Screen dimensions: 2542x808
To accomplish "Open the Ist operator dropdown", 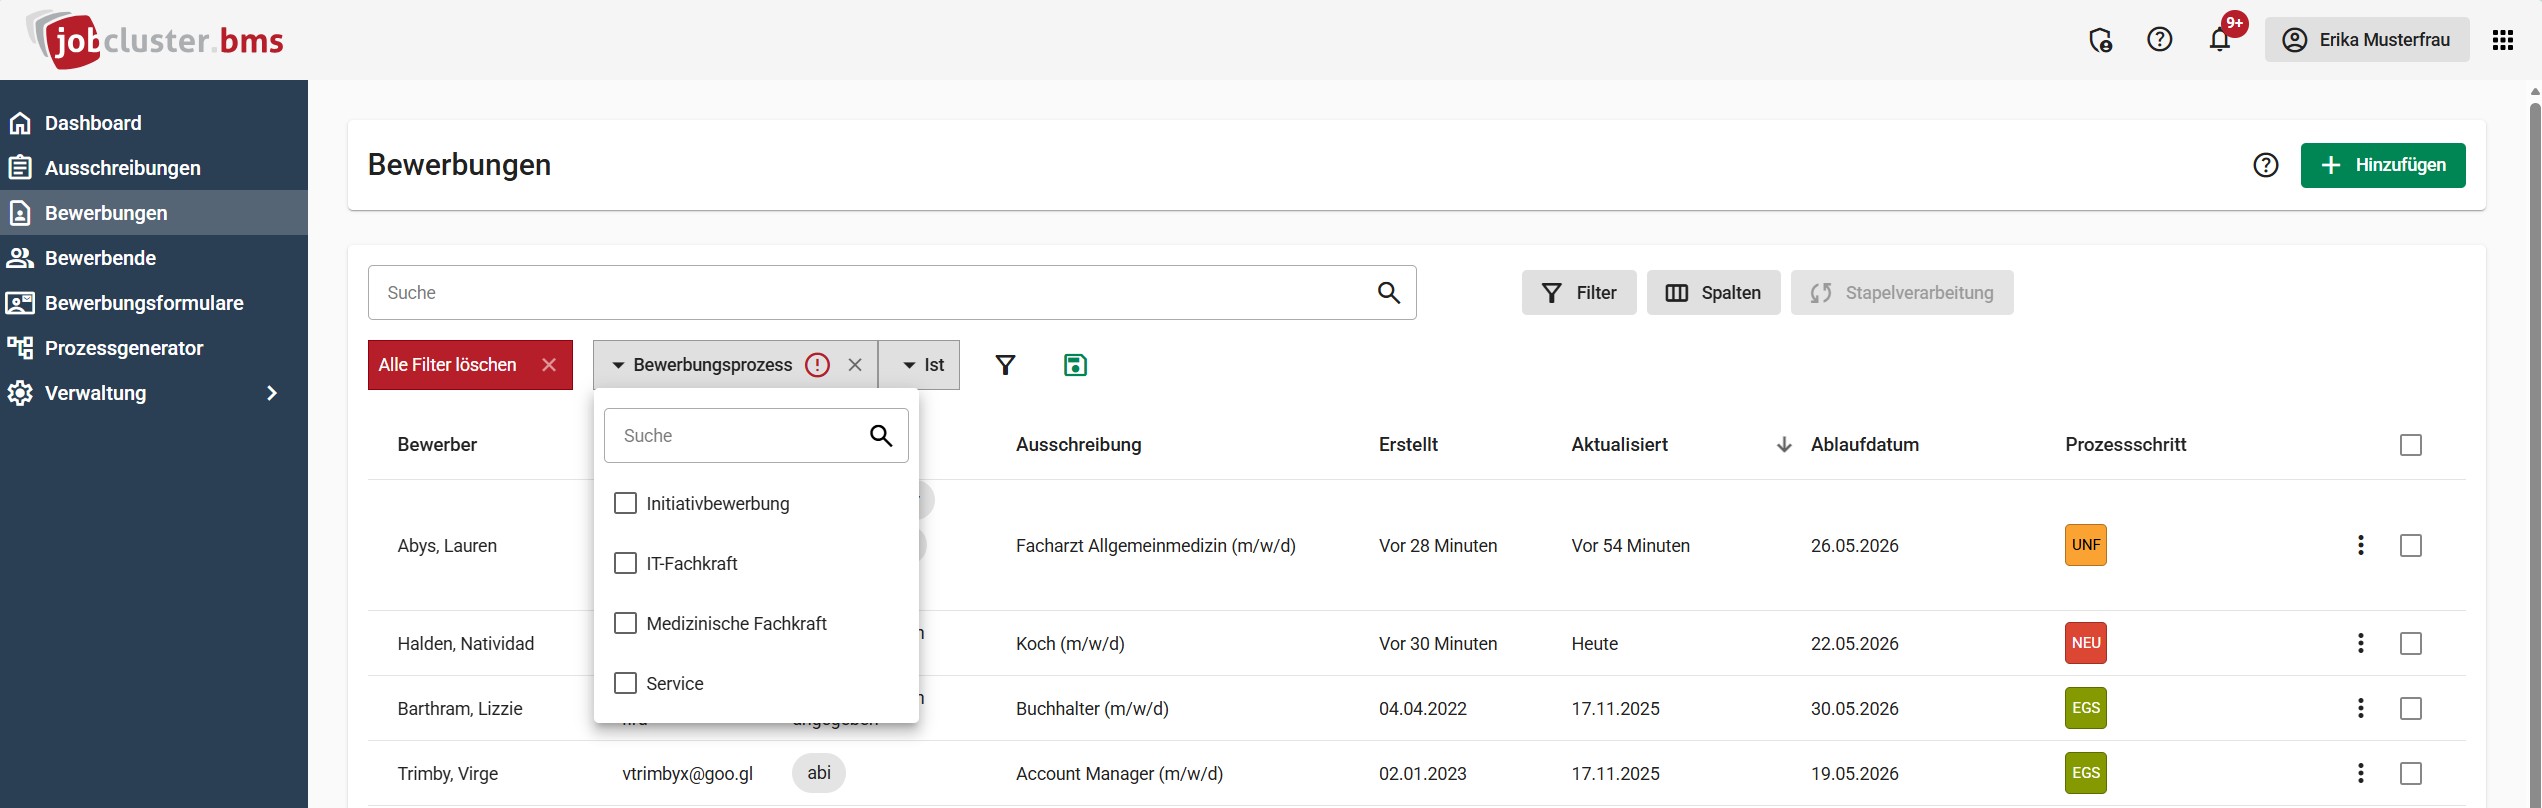I will click(x=922, y=365).
